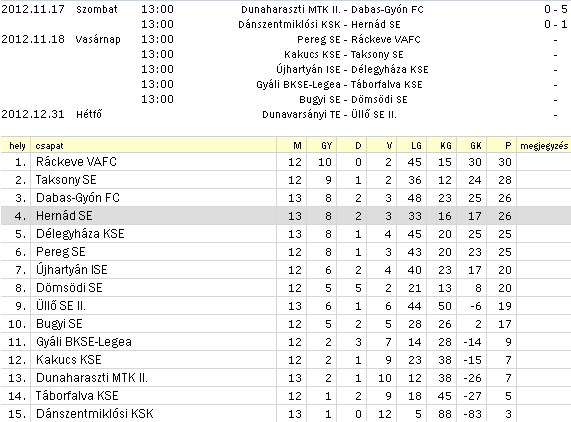Select Délegyháza KSE in the table
Viewport: 571px width, 422px height.
[80, 234]
